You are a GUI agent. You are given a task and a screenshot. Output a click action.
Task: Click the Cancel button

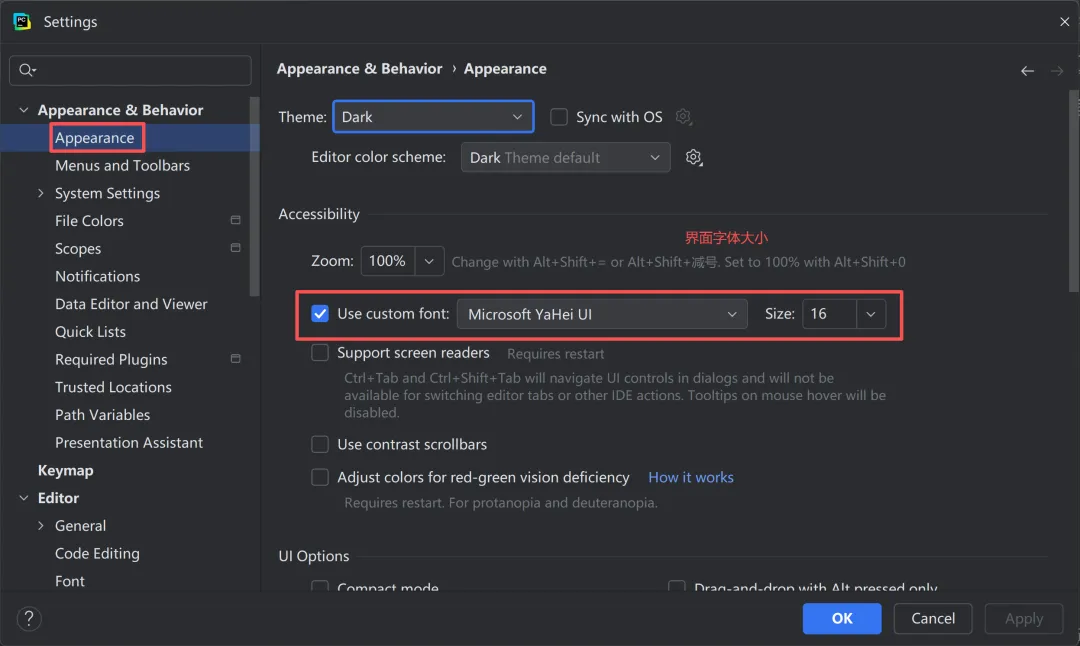point(933,618)
